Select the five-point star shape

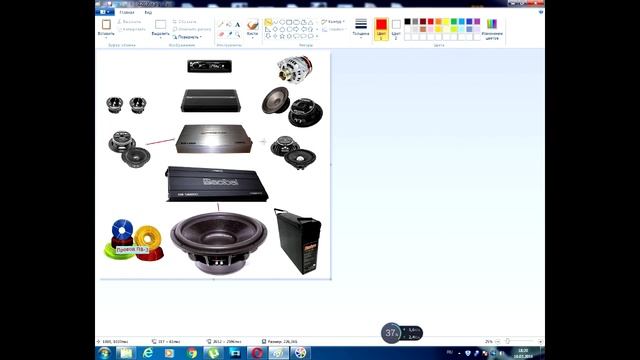coord(282,36)
